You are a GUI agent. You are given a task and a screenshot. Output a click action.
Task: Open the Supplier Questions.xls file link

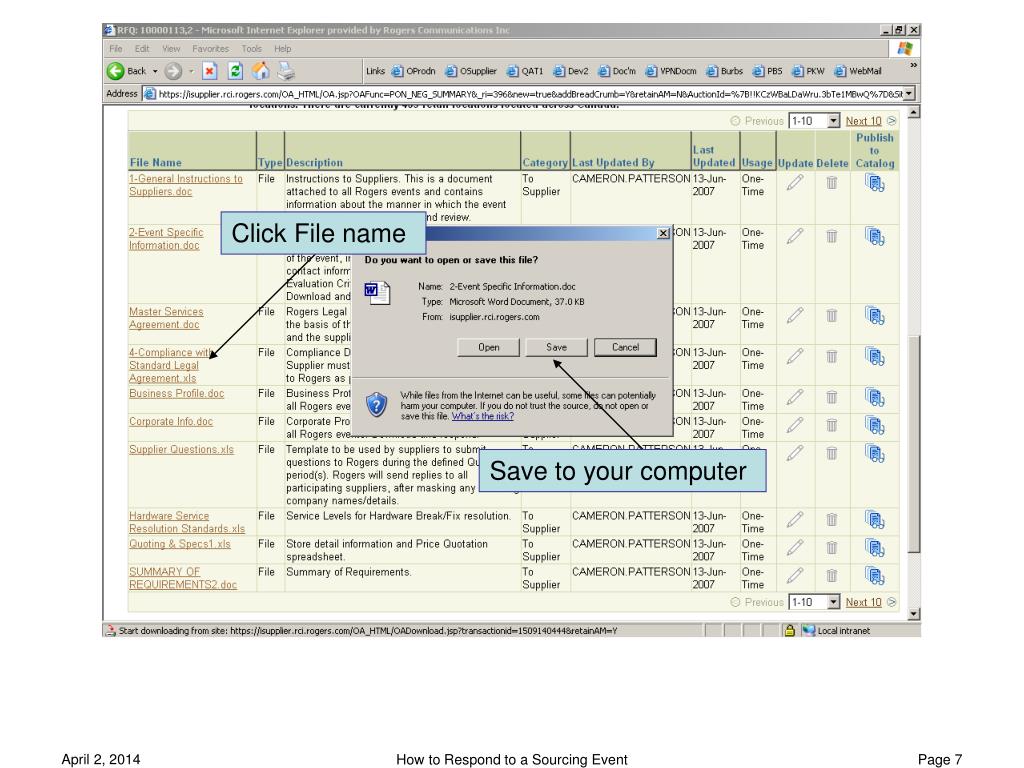[x=181, y=449]
